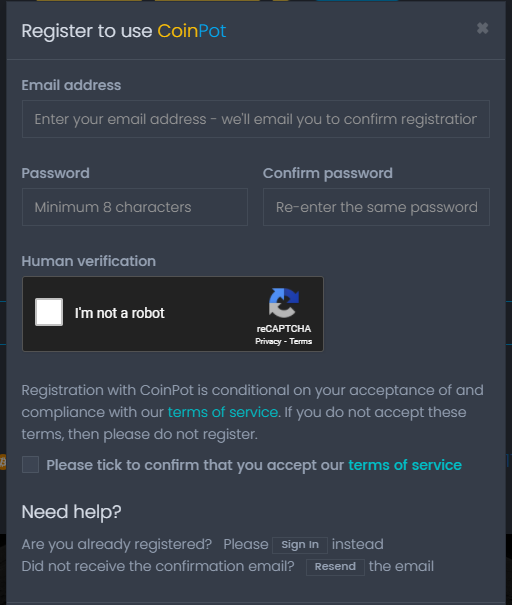The width and height of the screenshot is (512, 605).
Task: Tick the accept terms of service checkbox
Action: [x=30, y=464]
